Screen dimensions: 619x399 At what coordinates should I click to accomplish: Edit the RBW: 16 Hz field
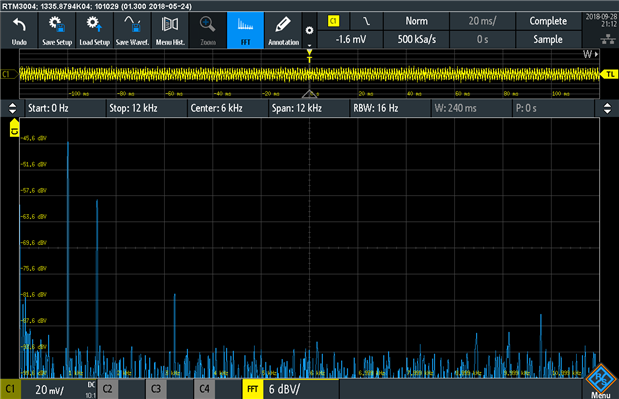pyautogui.click(x=391, y=108)
